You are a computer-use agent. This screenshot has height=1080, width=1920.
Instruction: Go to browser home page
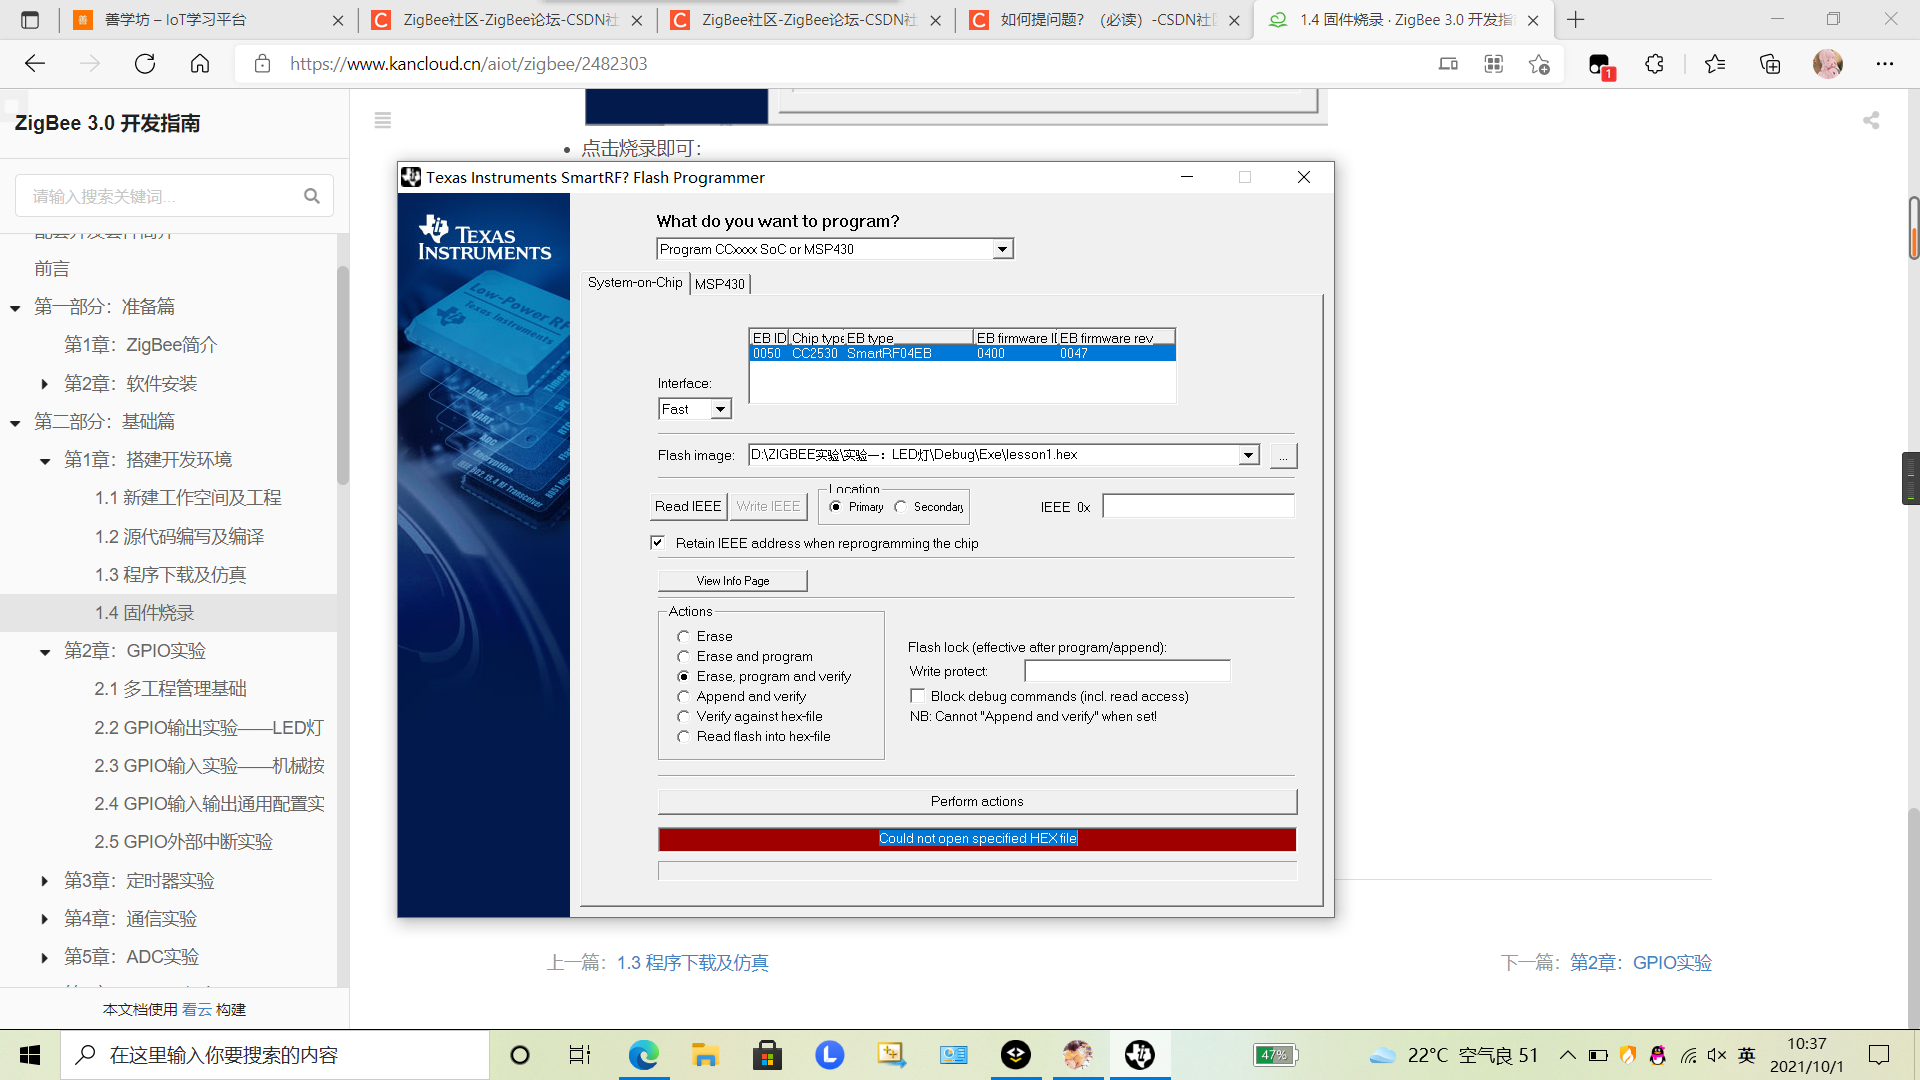point(200,64)
